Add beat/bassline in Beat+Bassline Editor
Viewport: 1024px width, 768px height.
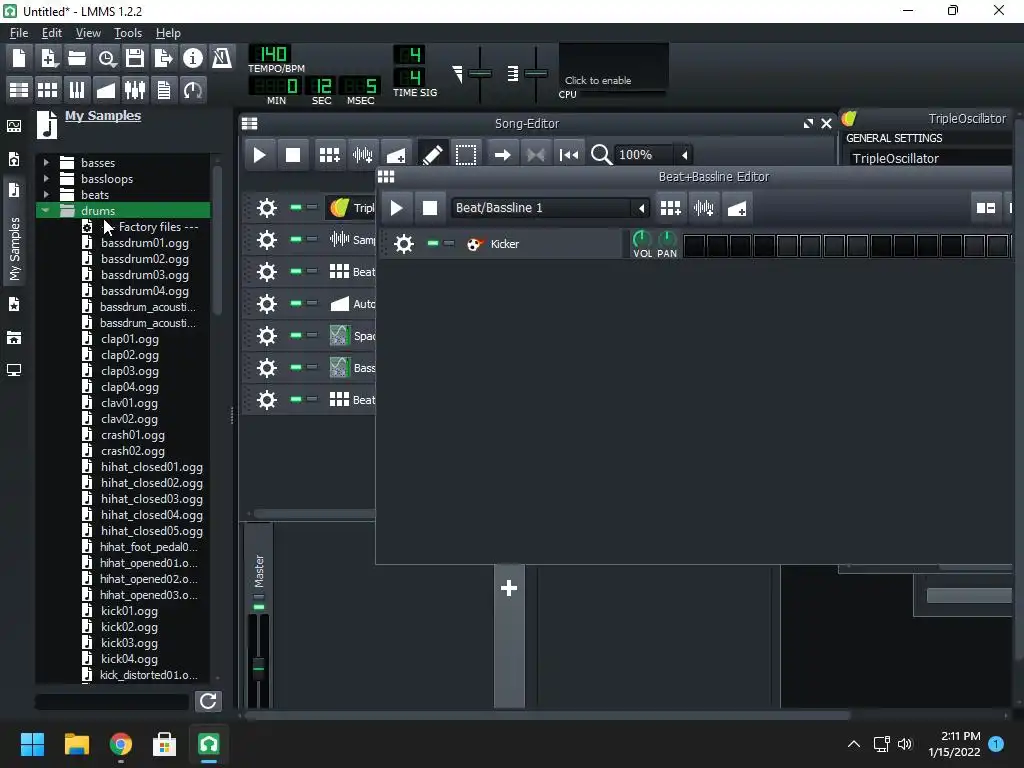coord(671,208)
